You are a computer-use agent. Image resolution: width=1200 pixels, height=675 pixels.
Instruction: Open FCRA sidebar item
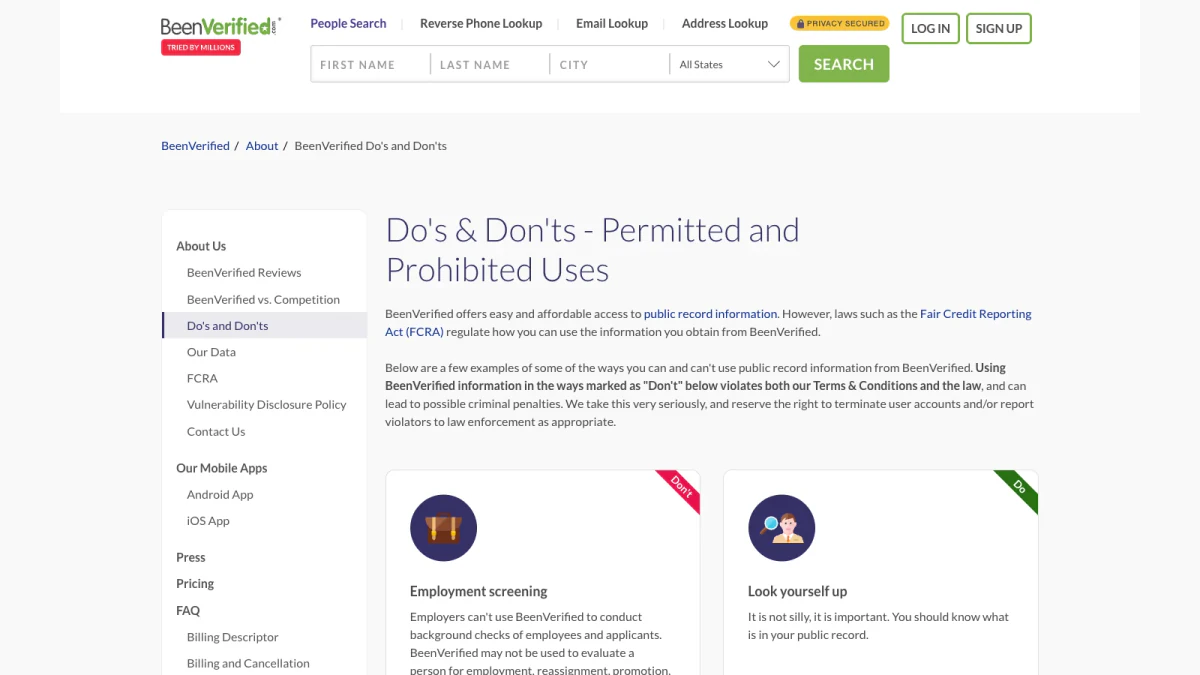pos(202,378)
